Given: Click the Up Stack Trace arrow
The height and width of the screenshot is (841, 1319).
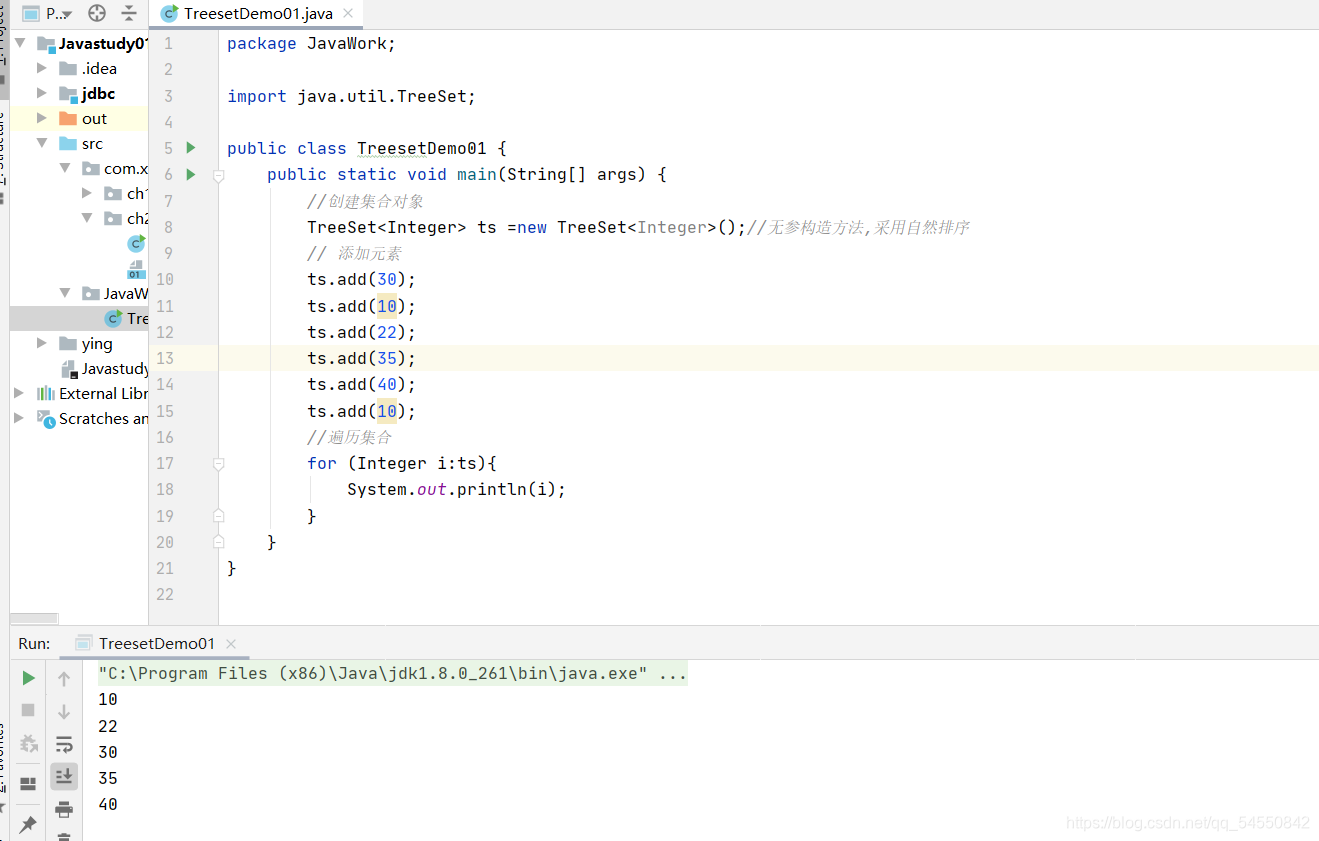Looking at the screenshot, I should 64,679.
